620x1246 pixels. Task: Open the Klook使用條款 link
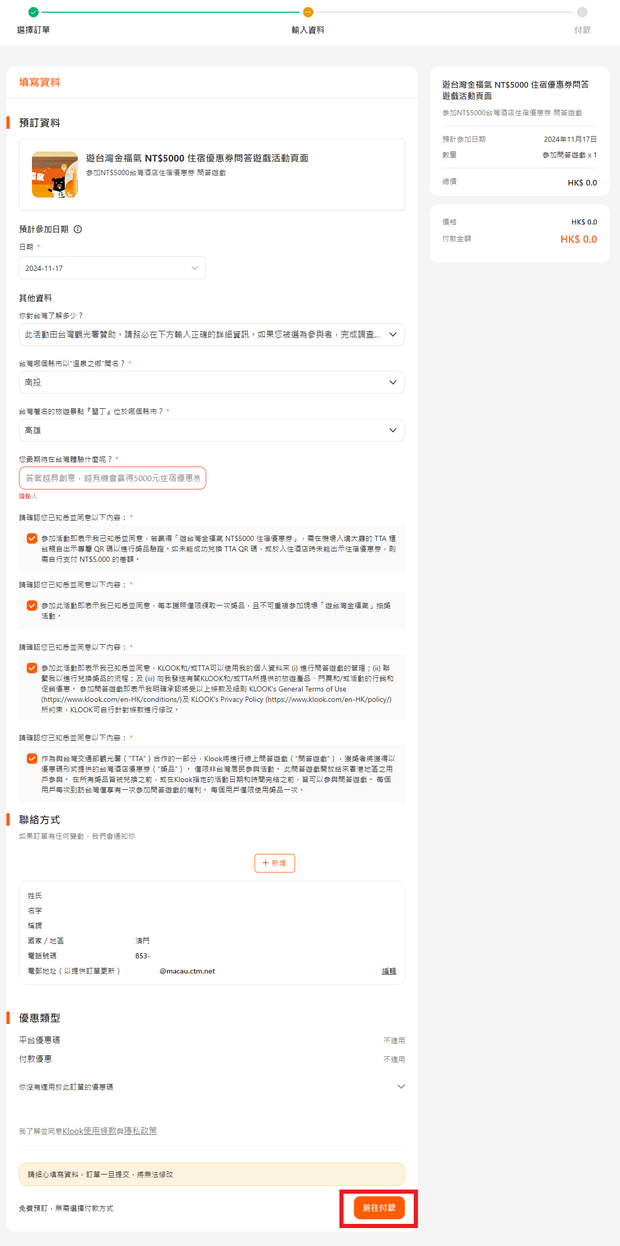coord(92,1131)
